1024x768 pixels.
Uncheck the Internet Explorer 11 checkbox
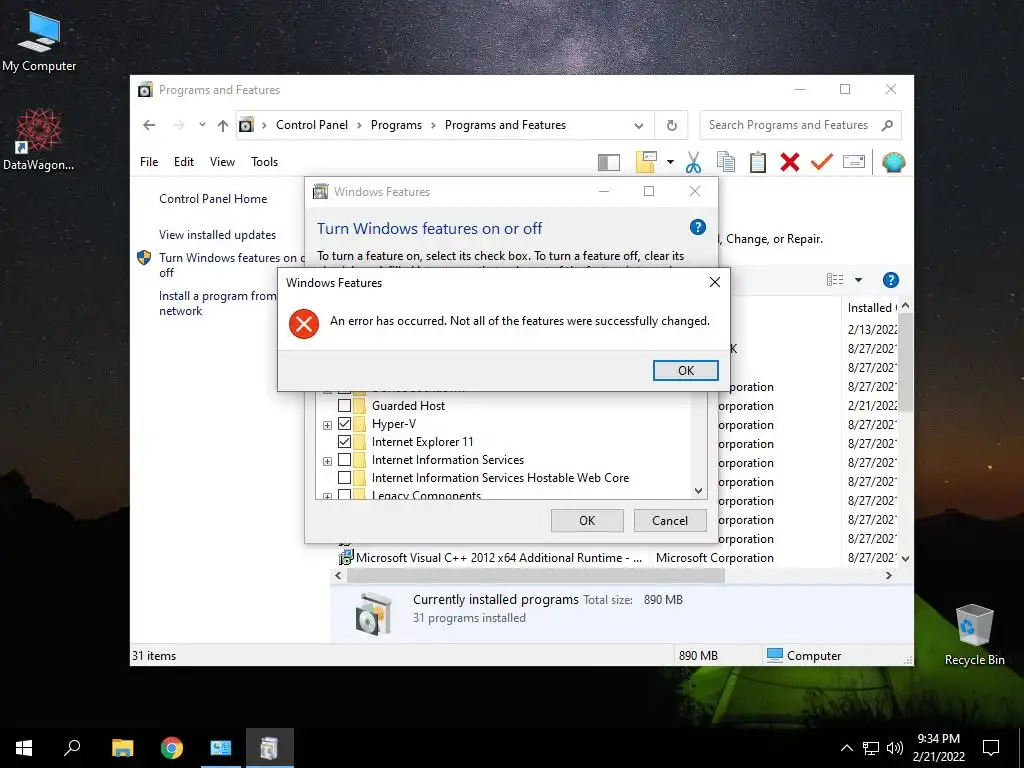[344, 441]
